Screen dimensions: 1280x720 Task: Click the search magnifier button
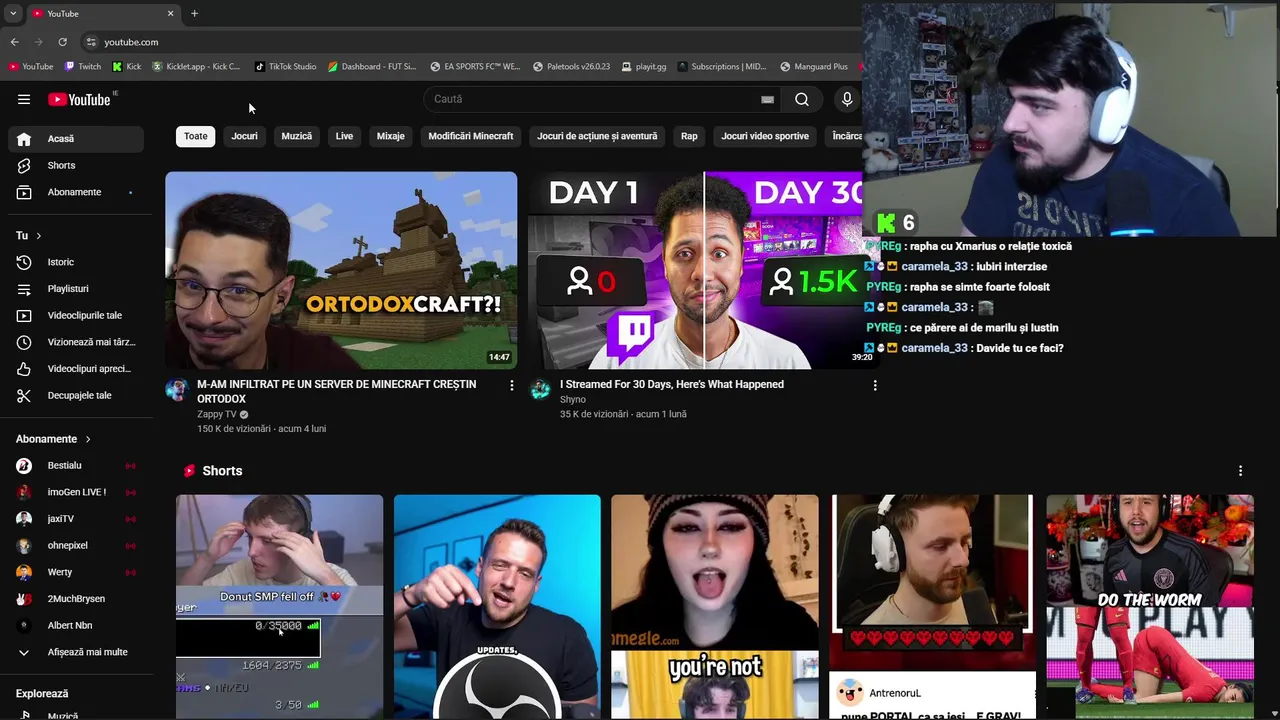tap(802, 99)
